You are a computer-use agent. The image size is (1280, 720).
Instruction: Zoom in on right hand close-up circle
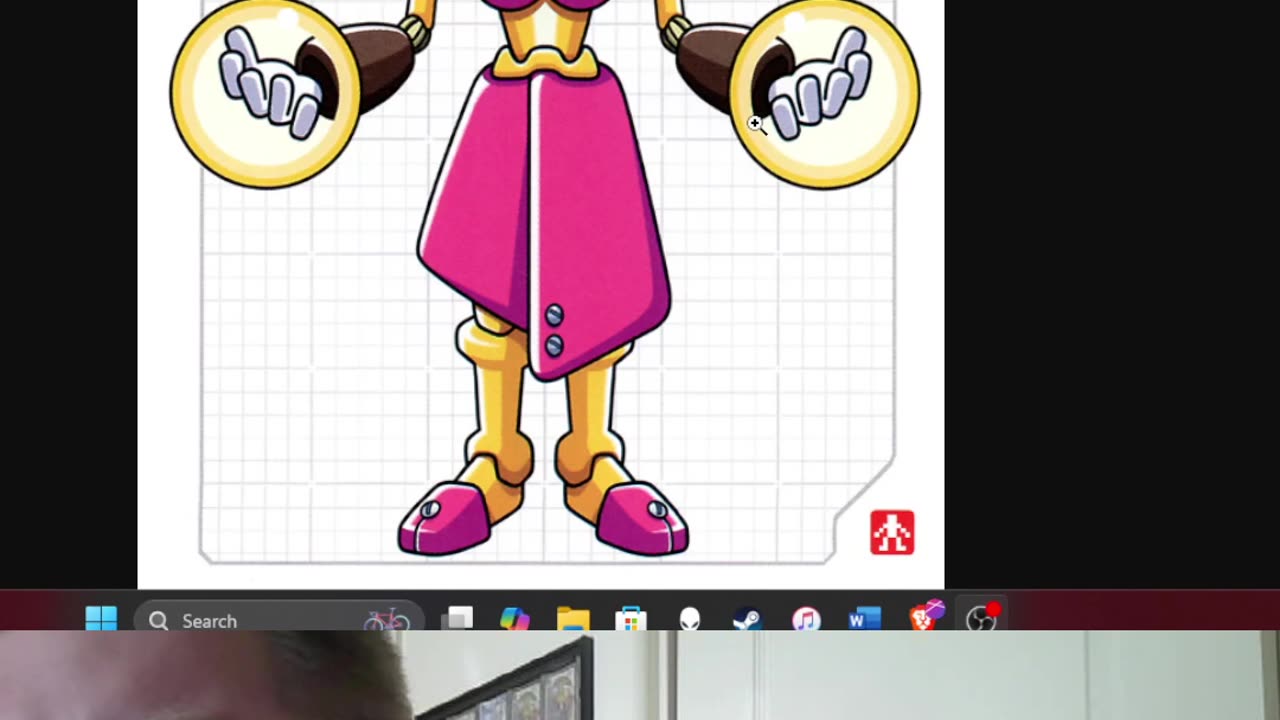coord(825,92)
